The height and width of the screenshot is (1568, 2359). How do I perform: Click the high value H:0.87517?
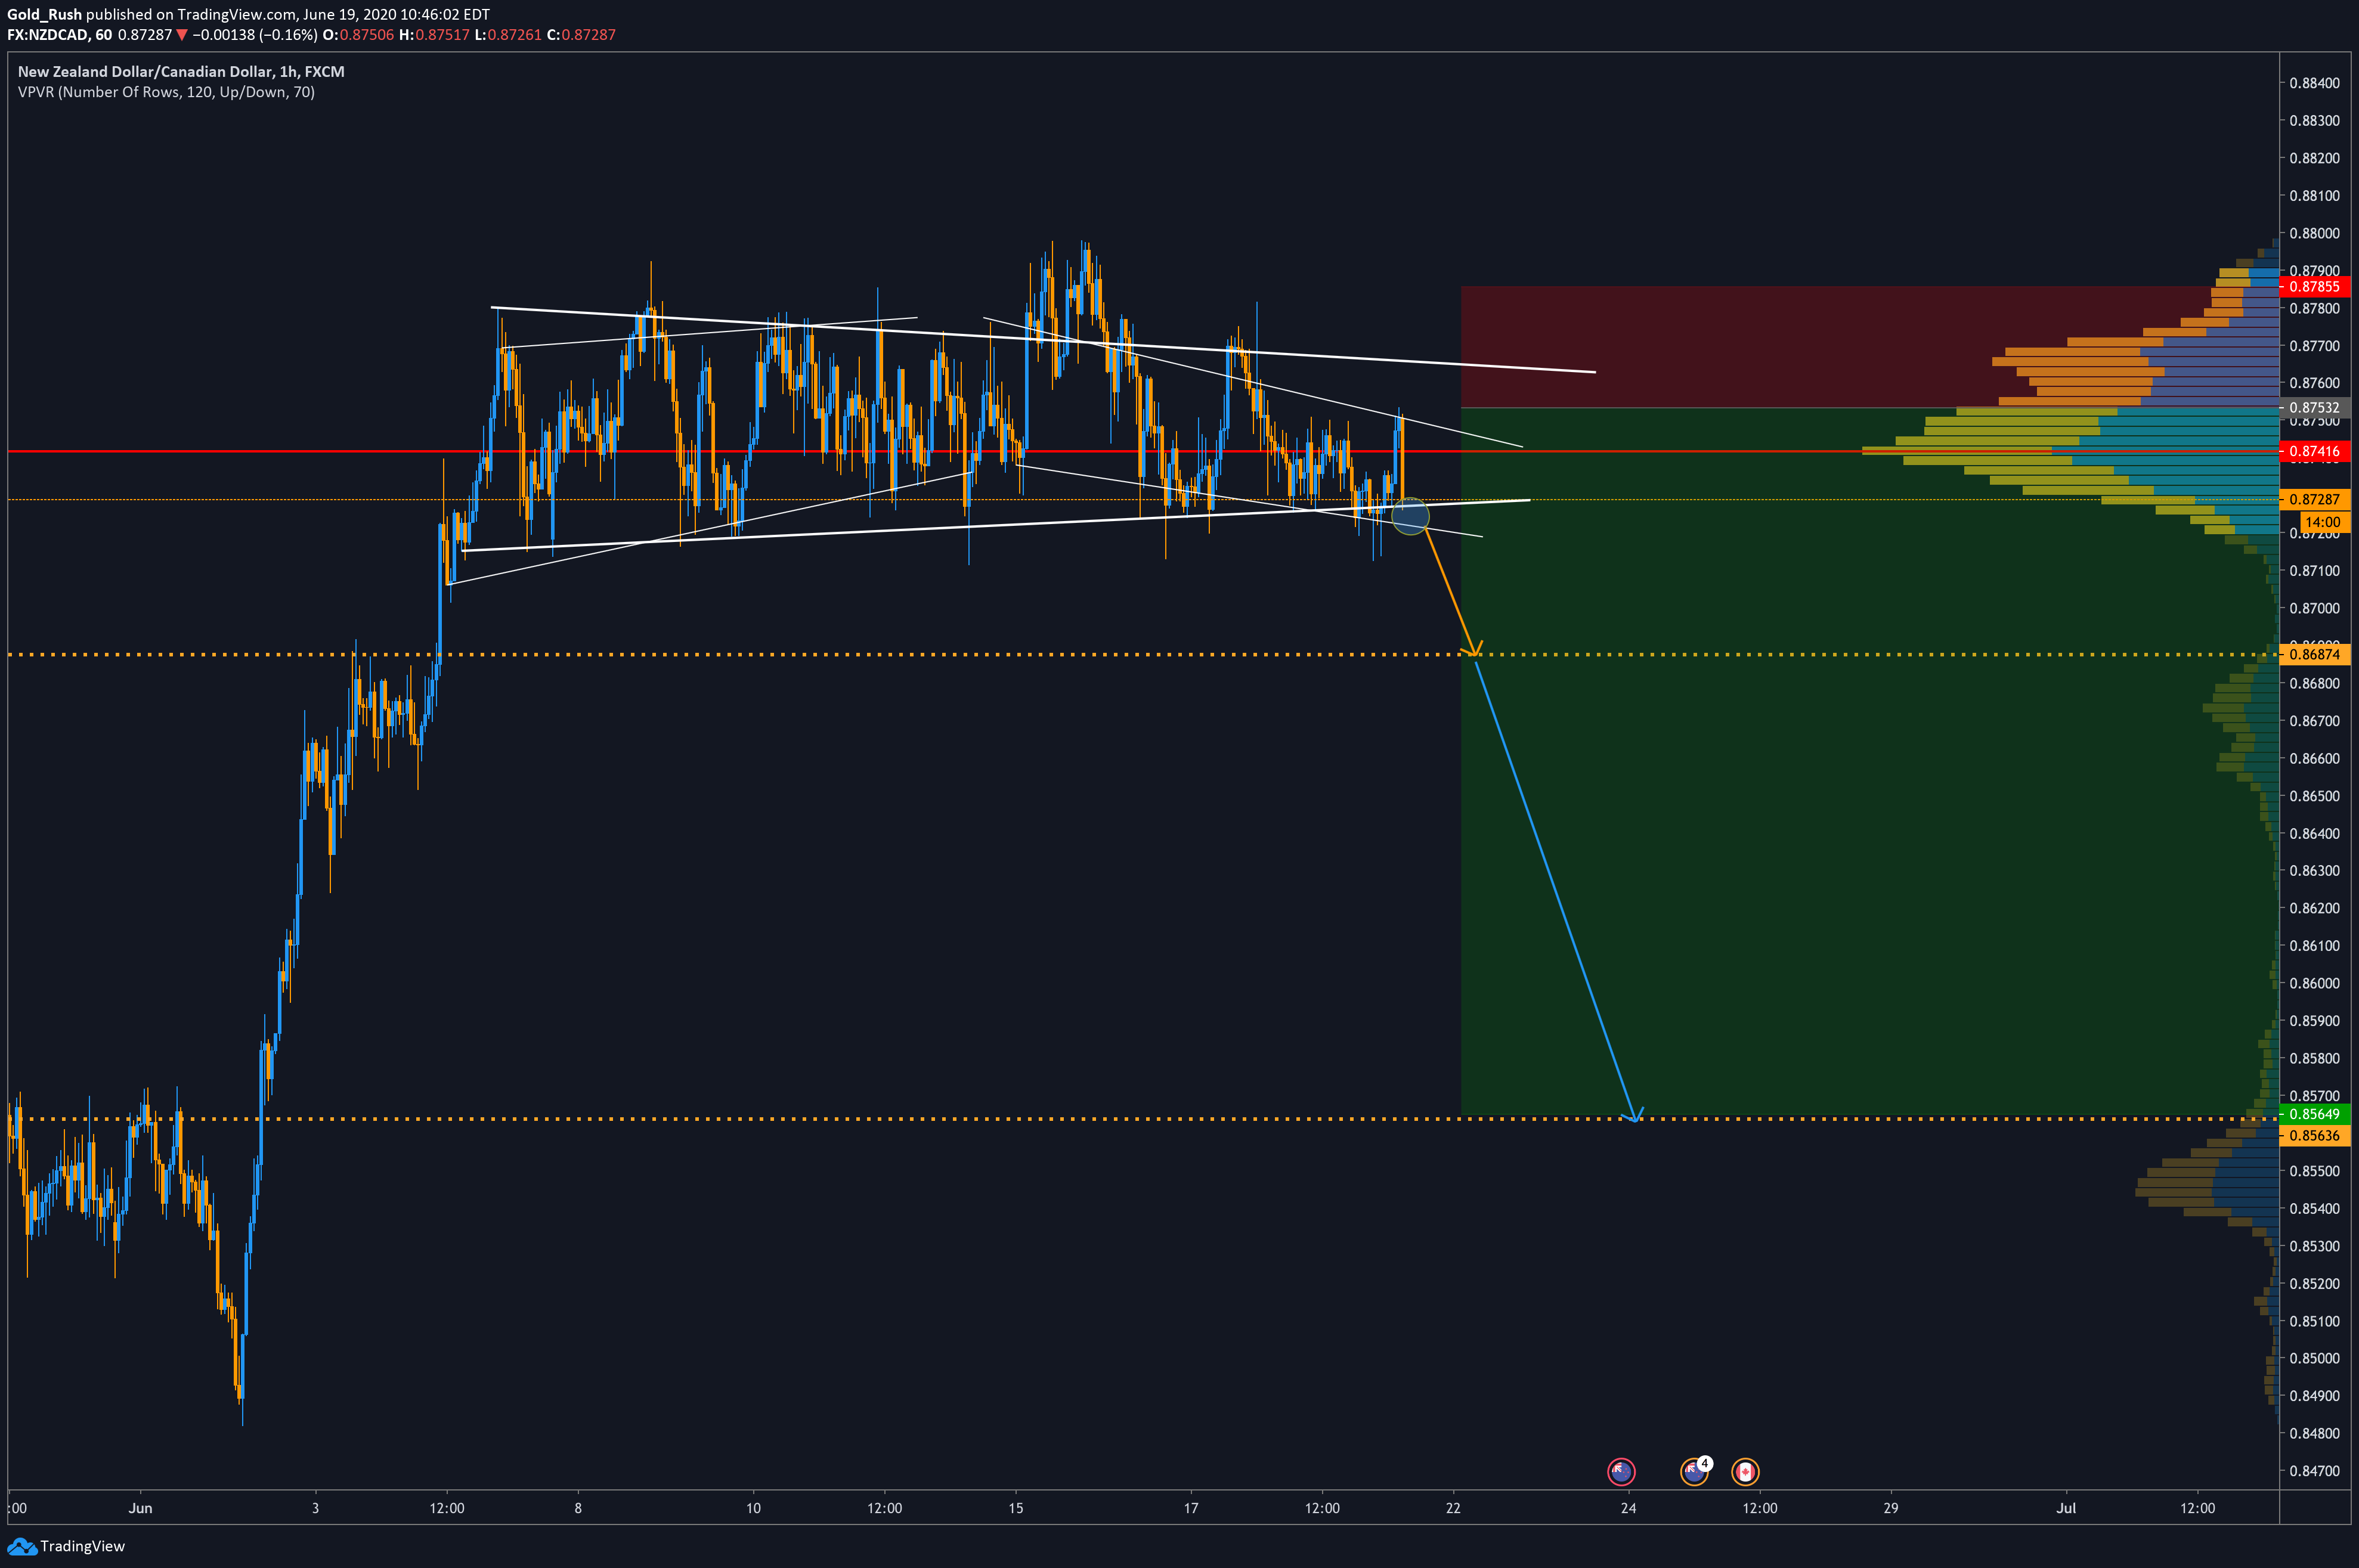[434, 35]
